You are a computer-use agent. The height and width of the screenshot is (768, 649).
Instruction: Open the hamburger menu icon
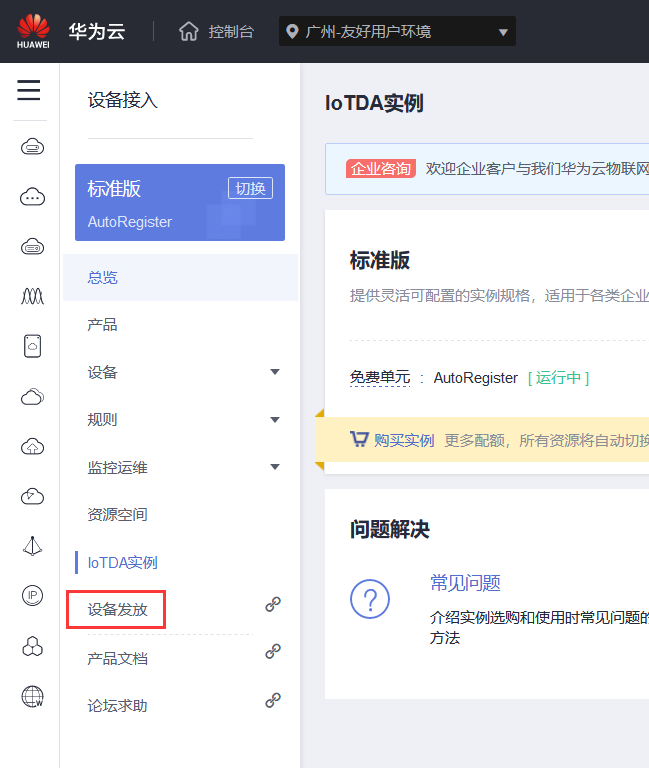(29, 90)
